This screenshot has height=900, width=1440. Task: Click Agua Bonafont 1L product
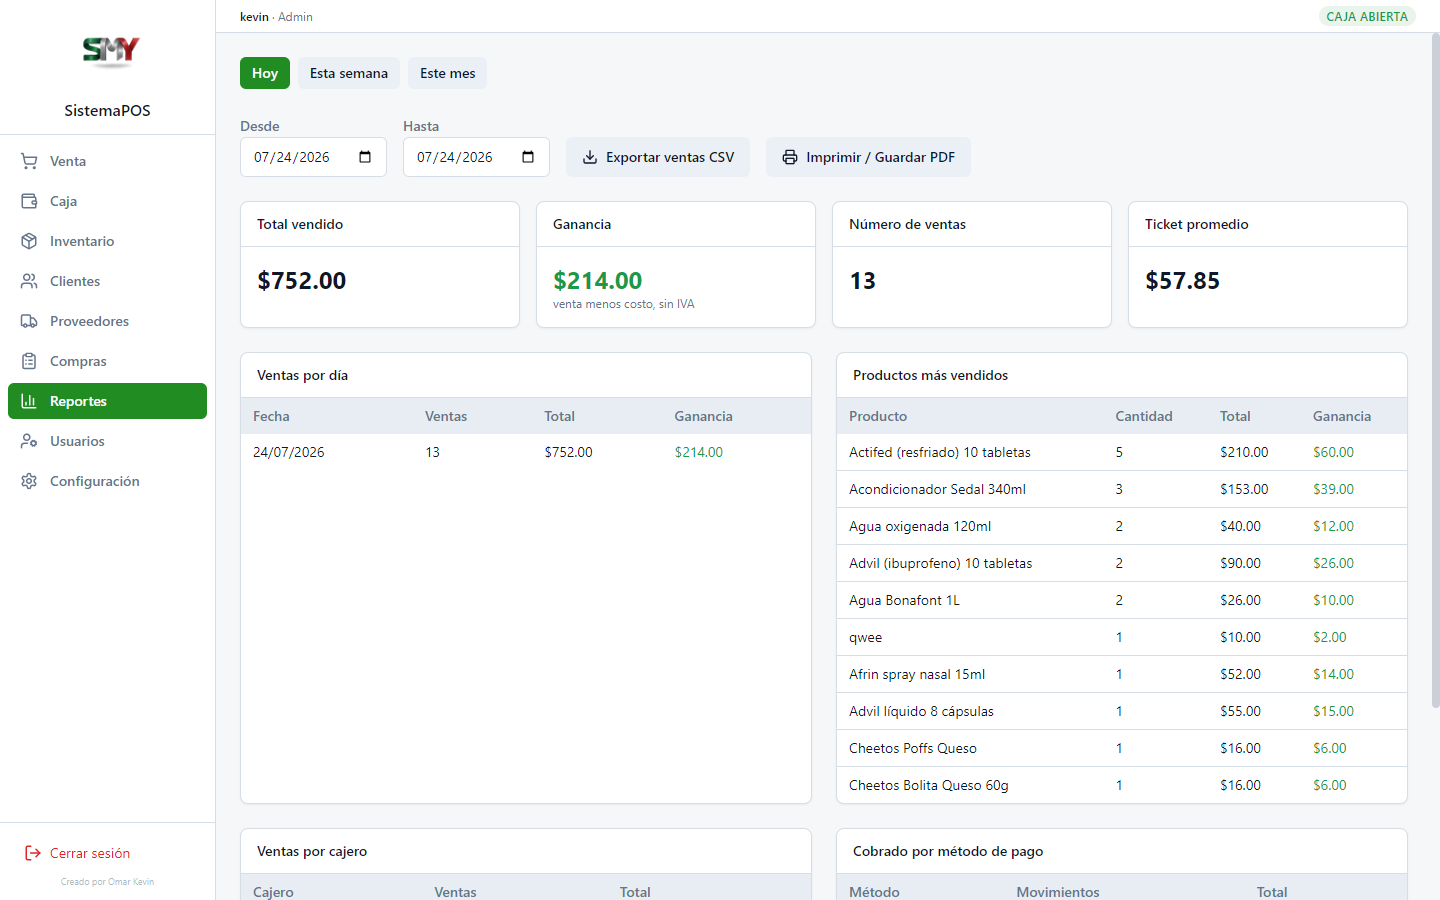tap(904, 600)
